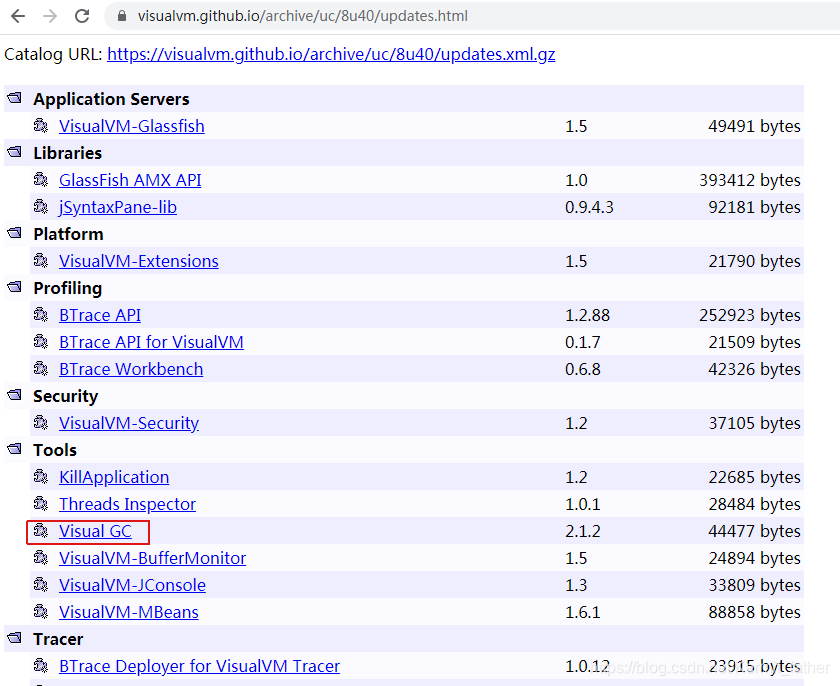The width and height of the screenshot is (840, 686).
Task: Click plugin icon beside BTrace Workbench
Action: (x=41, y=368)
